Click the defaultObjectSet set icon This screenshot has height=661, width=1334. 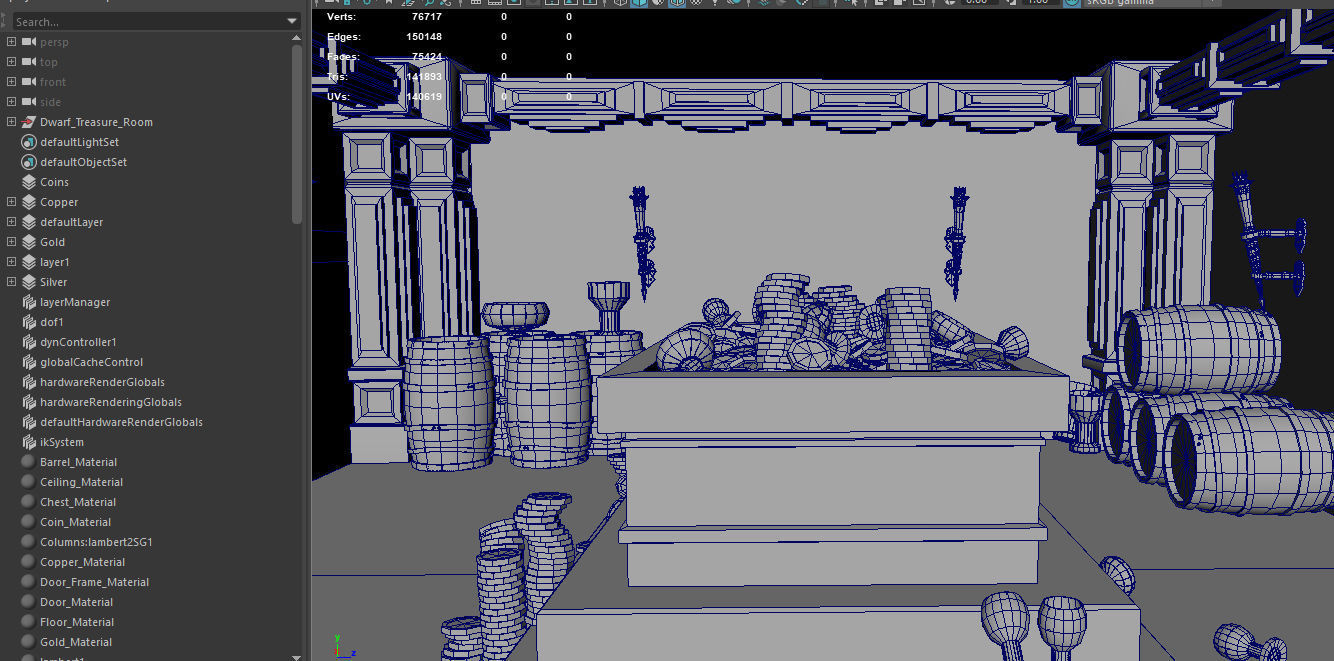point(29,162)
